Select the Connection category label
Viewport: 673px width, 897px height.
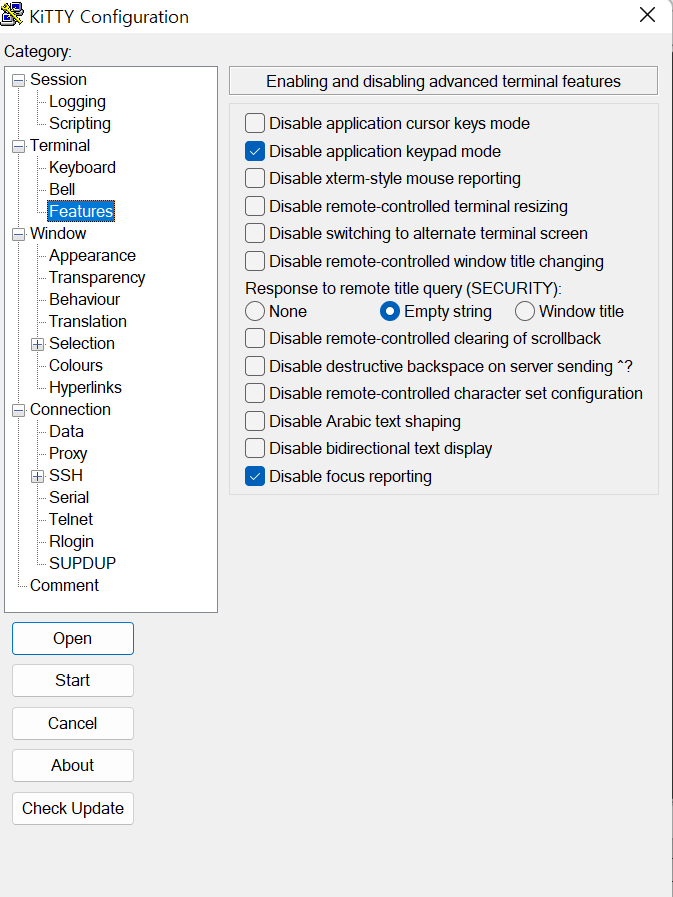pos(70,410)
